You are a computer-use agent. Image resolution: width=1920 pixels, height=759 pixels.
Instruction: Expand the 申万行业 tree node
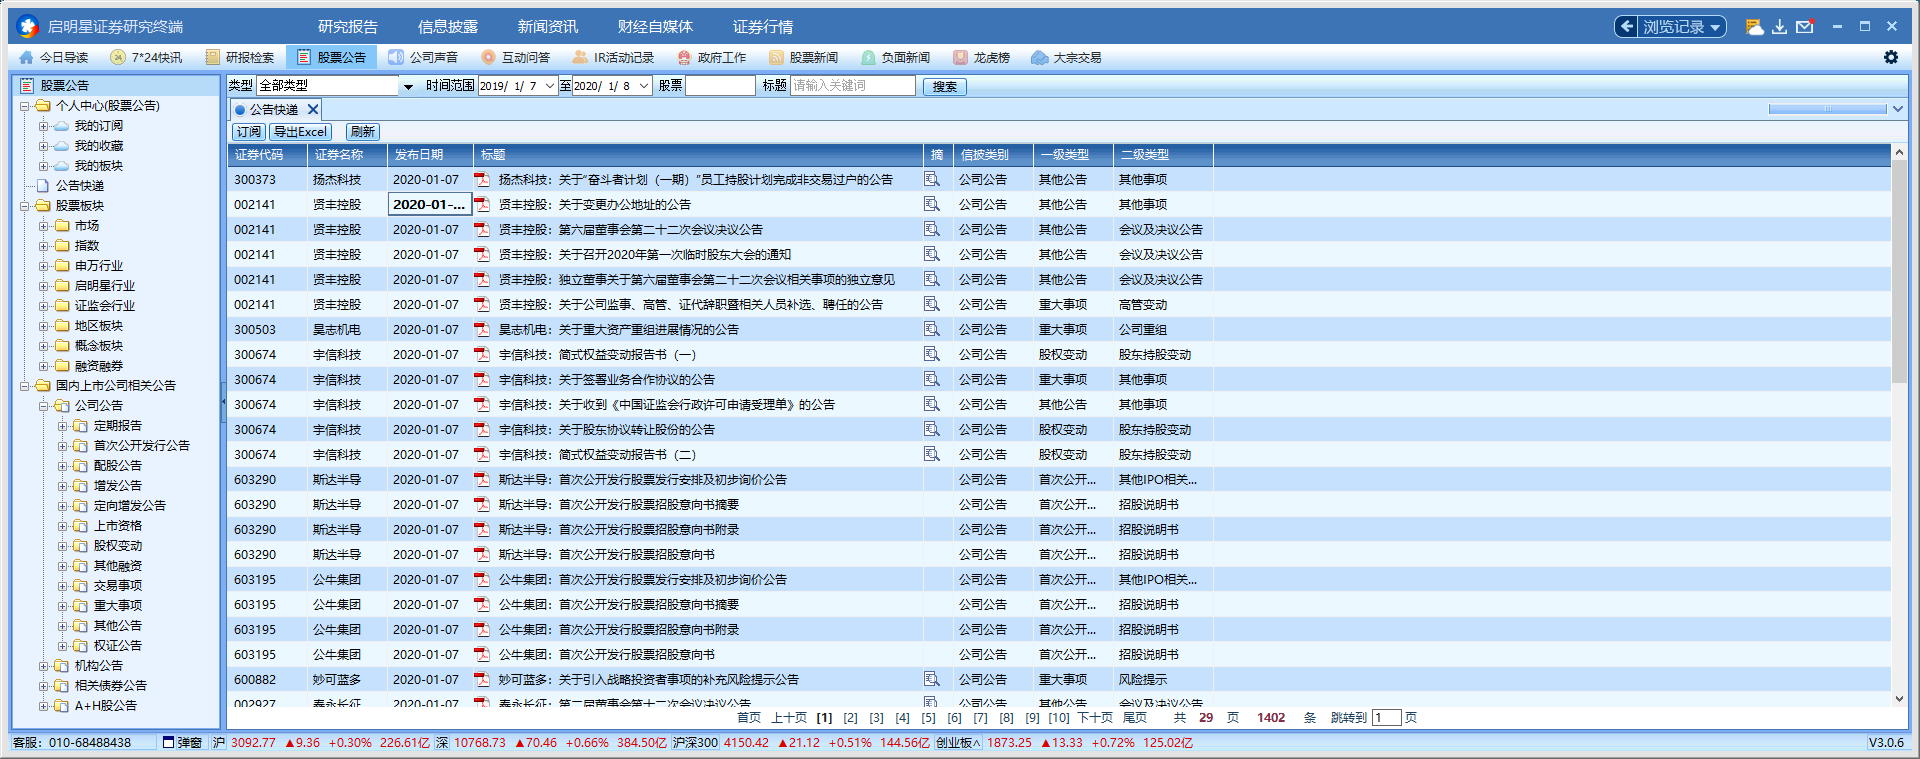(43, 266)
